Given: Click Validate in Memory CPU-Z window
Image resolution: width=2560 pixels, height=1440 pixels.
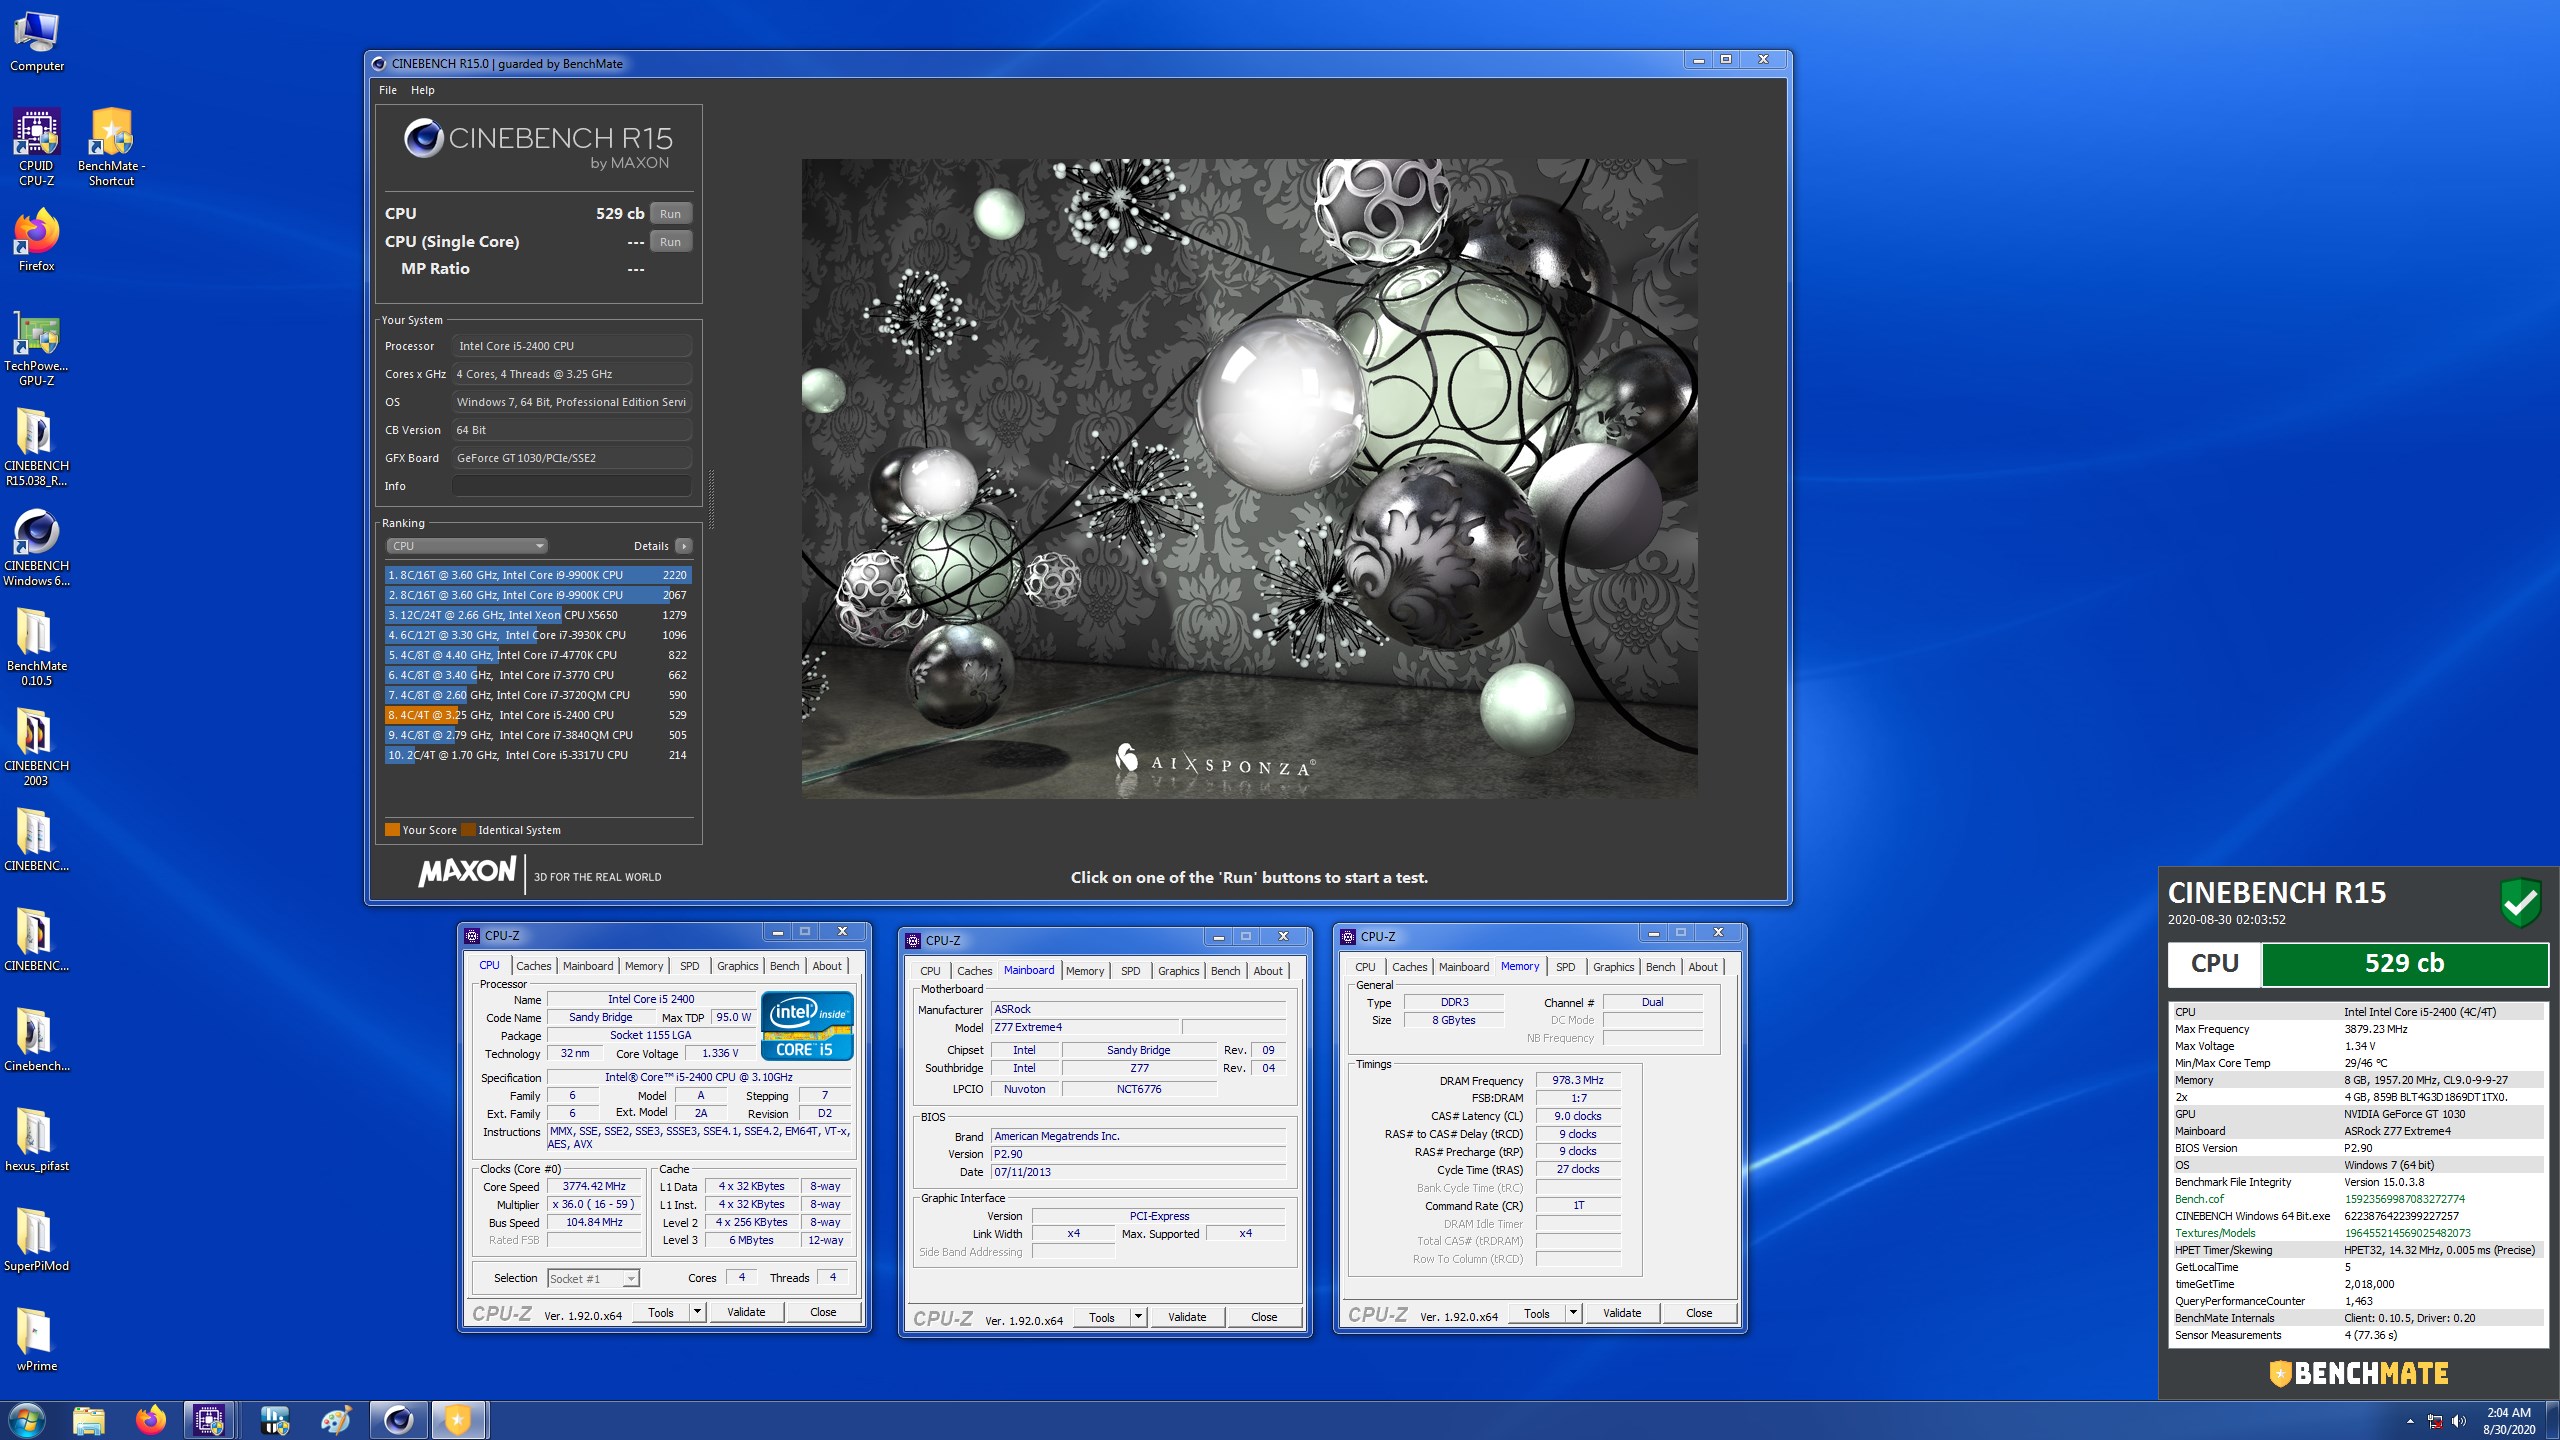Looking at the screenshot, I should (1622, 1314).
